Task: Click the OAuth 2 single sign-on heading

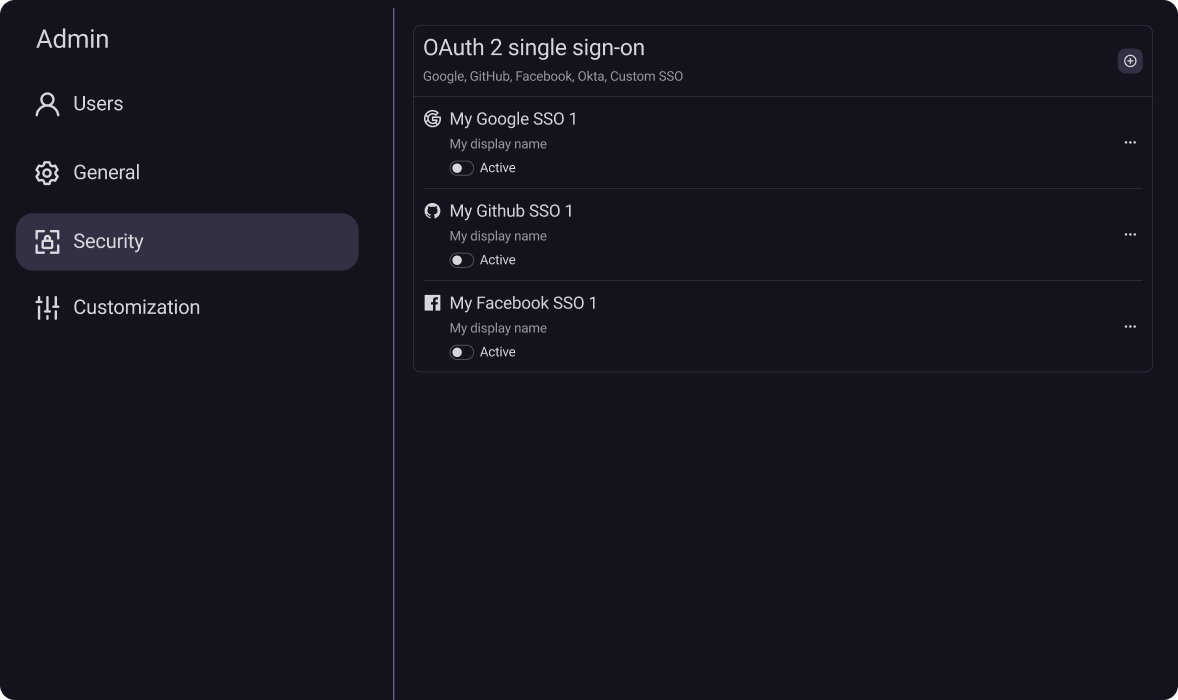Action: pyautogui.click(x=533, y=48)
